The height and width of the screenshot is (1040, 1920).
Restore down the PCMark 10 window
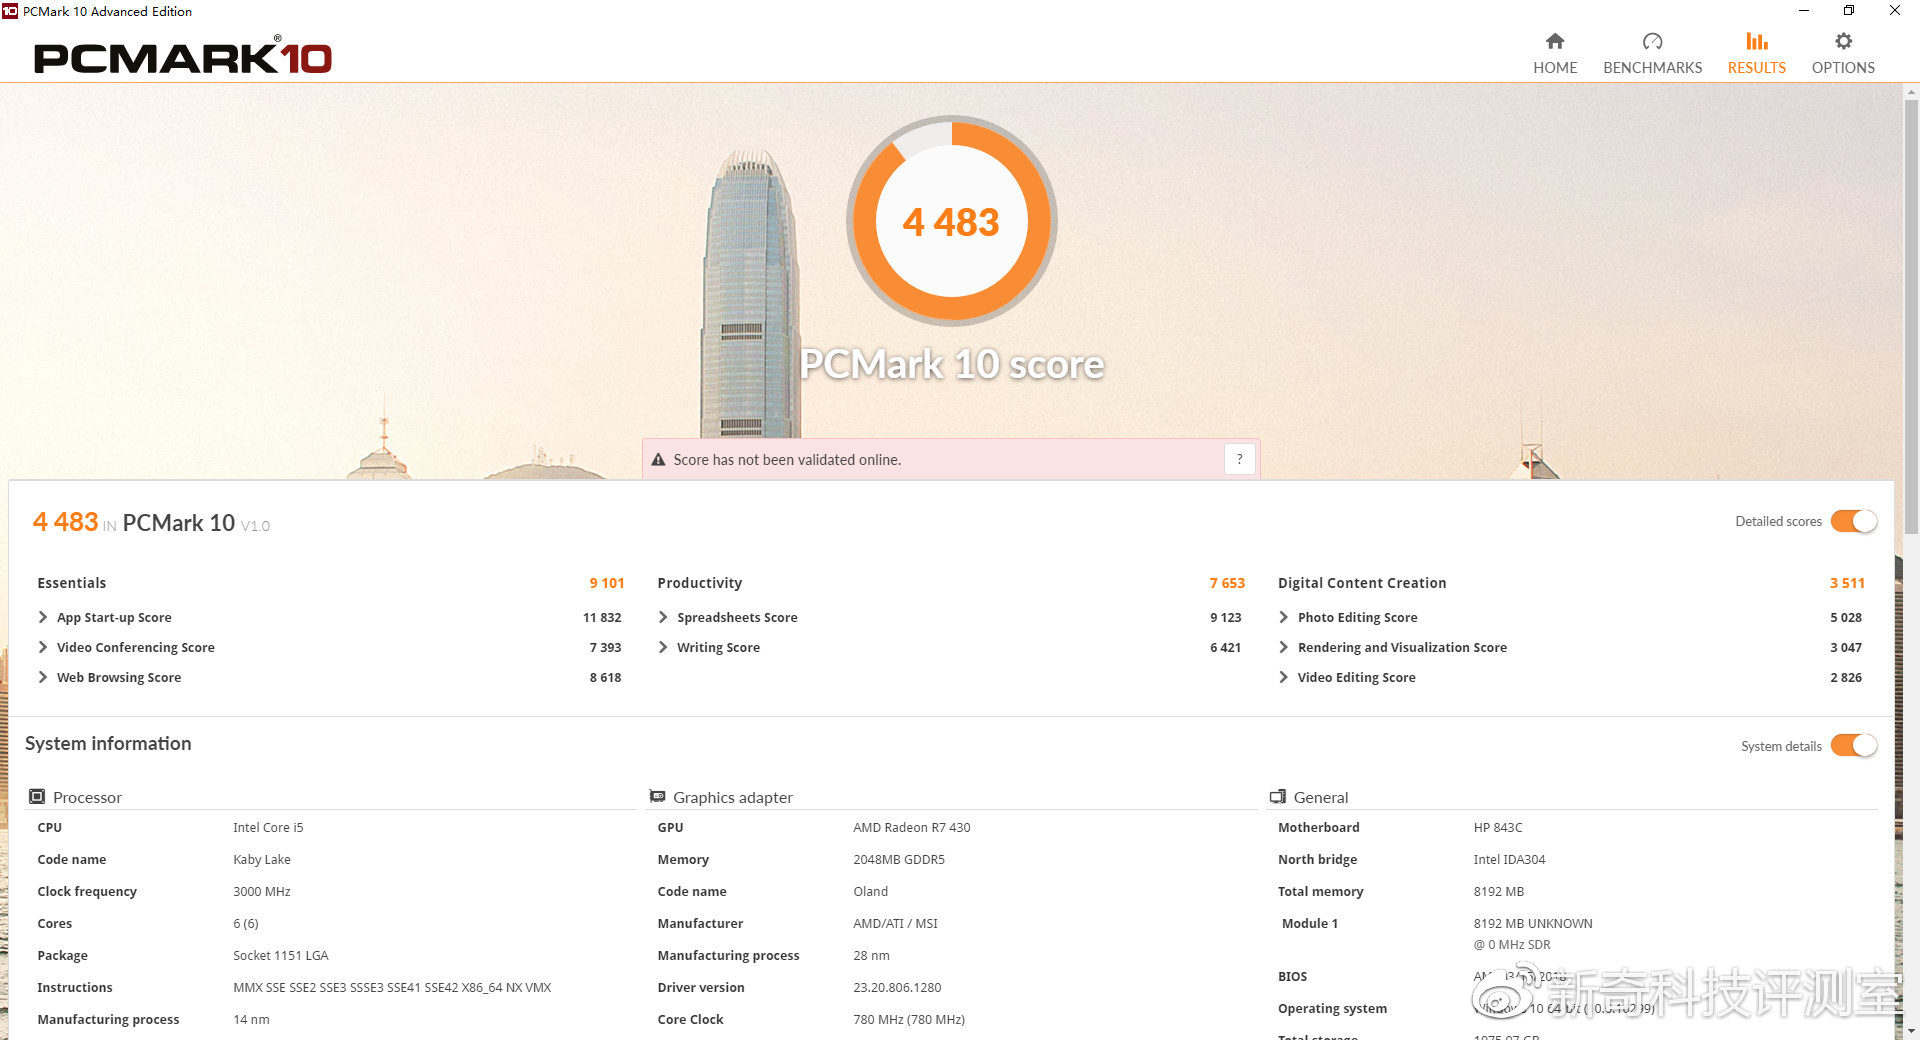[x=1849, y=11]
